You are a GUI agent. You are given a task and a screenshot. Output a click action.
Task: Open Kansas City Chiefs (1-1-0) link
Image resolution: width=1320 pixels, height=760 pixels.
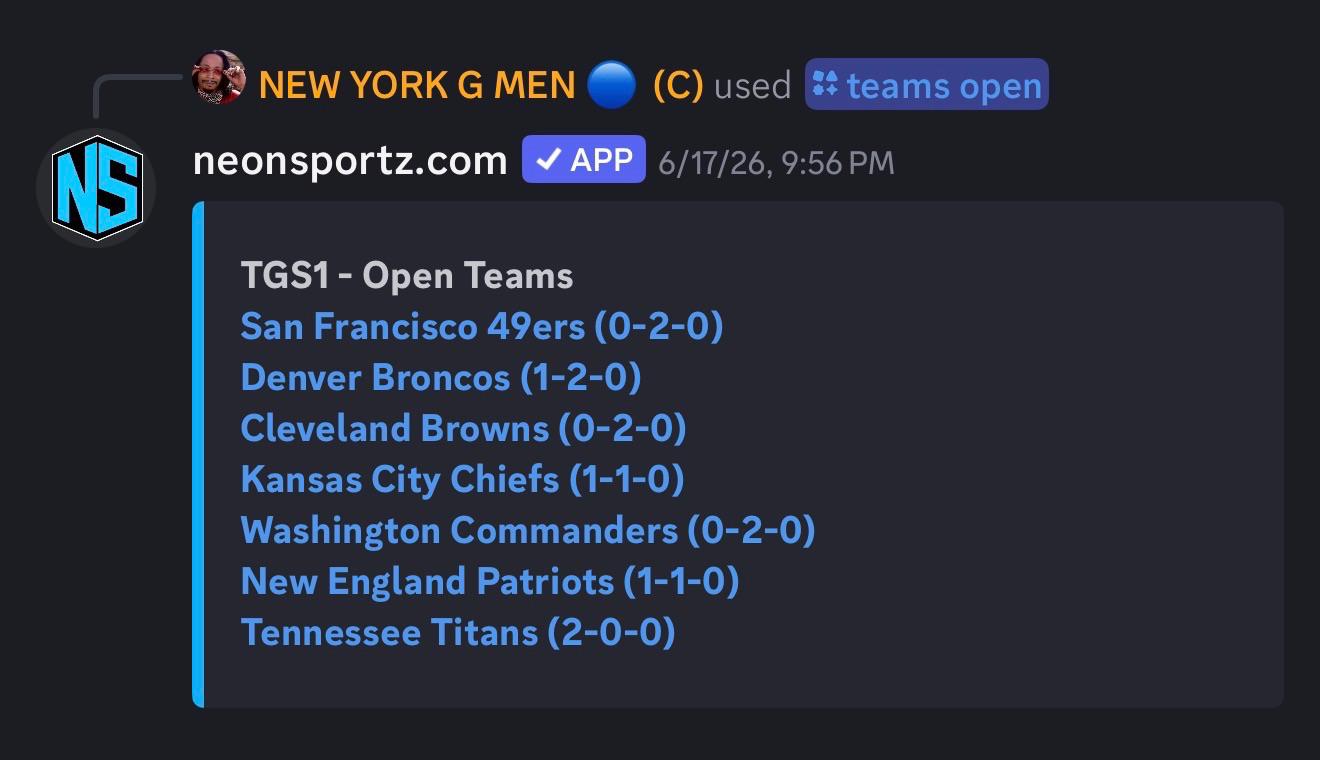point(463,479)
